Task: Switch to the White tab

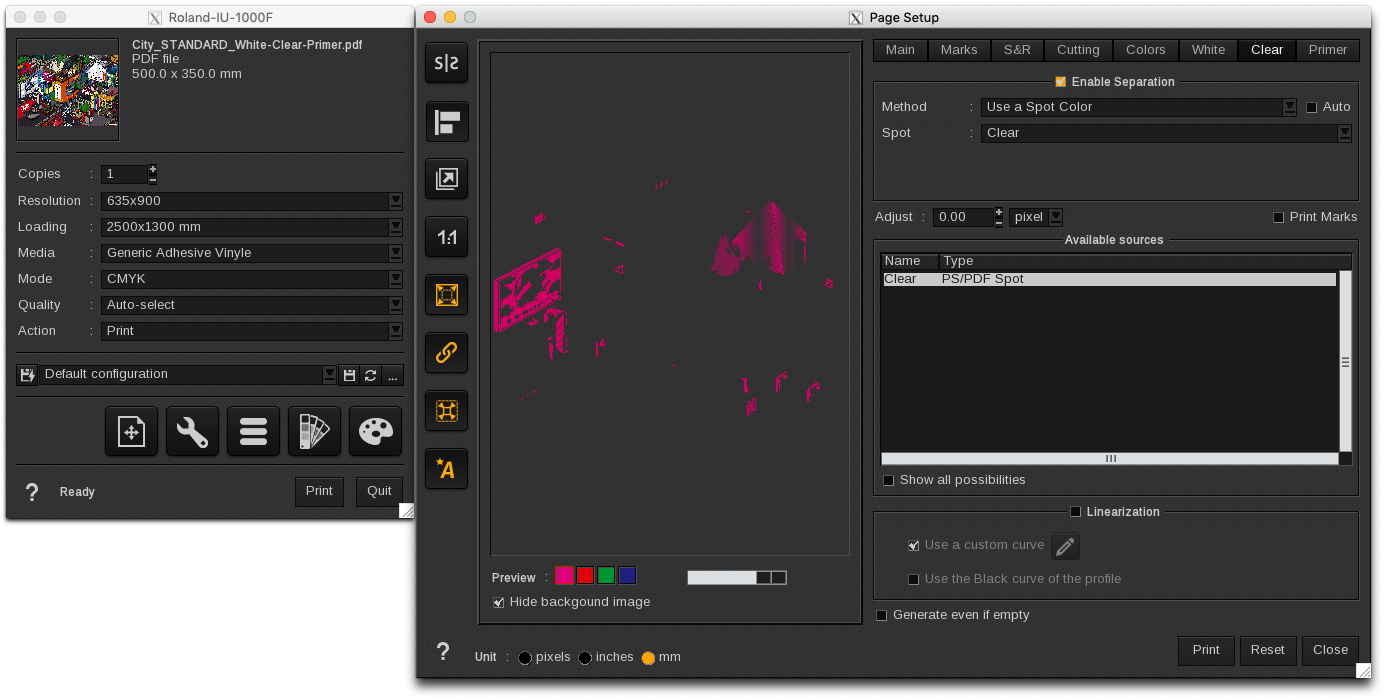Action: 1207,49
